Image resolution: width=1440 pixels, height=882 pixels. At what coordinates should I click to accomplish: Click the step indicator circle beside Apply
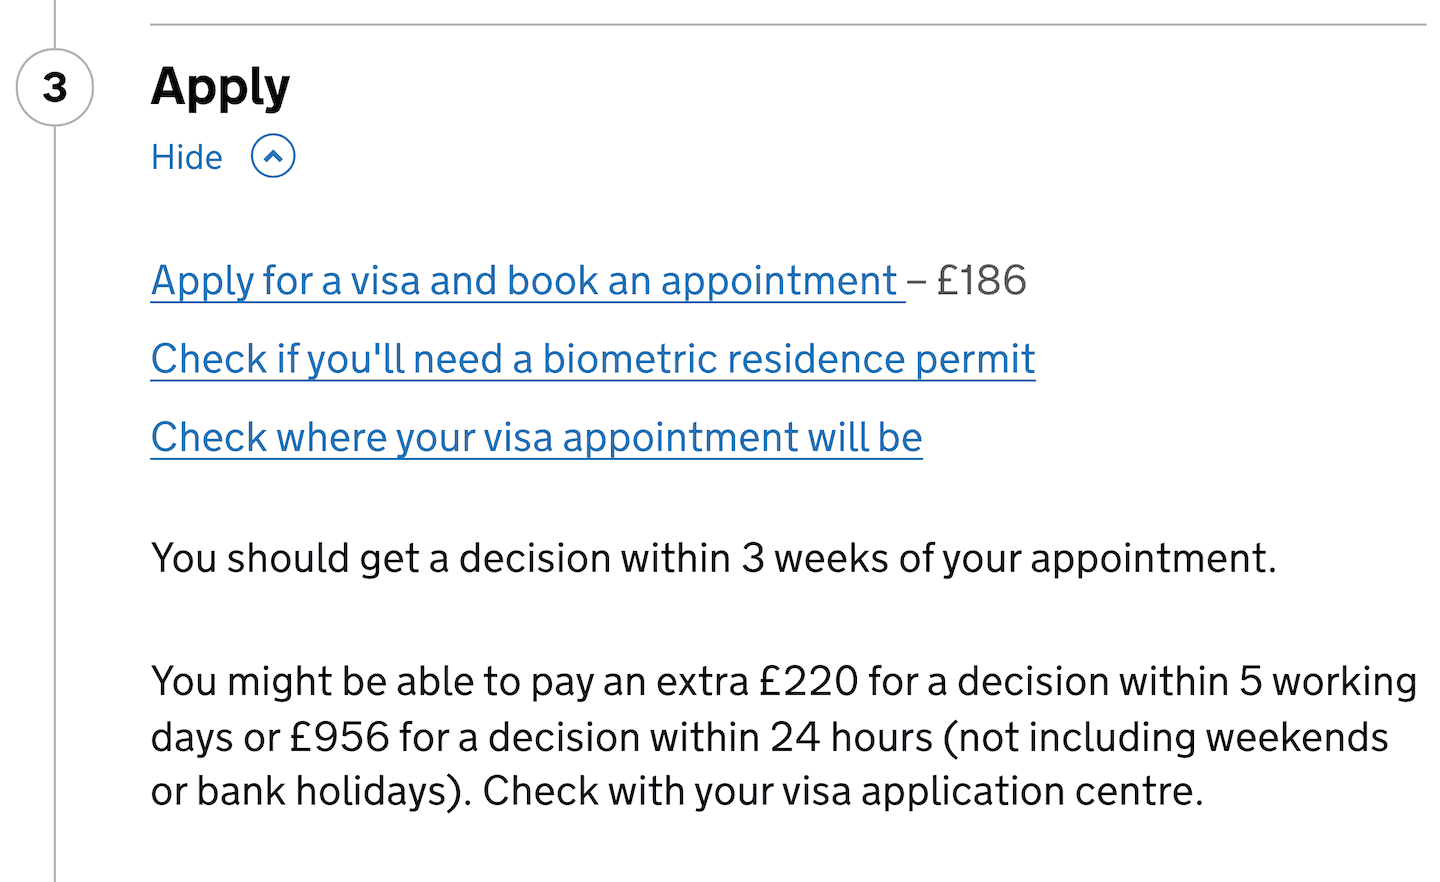coord(54,88)
